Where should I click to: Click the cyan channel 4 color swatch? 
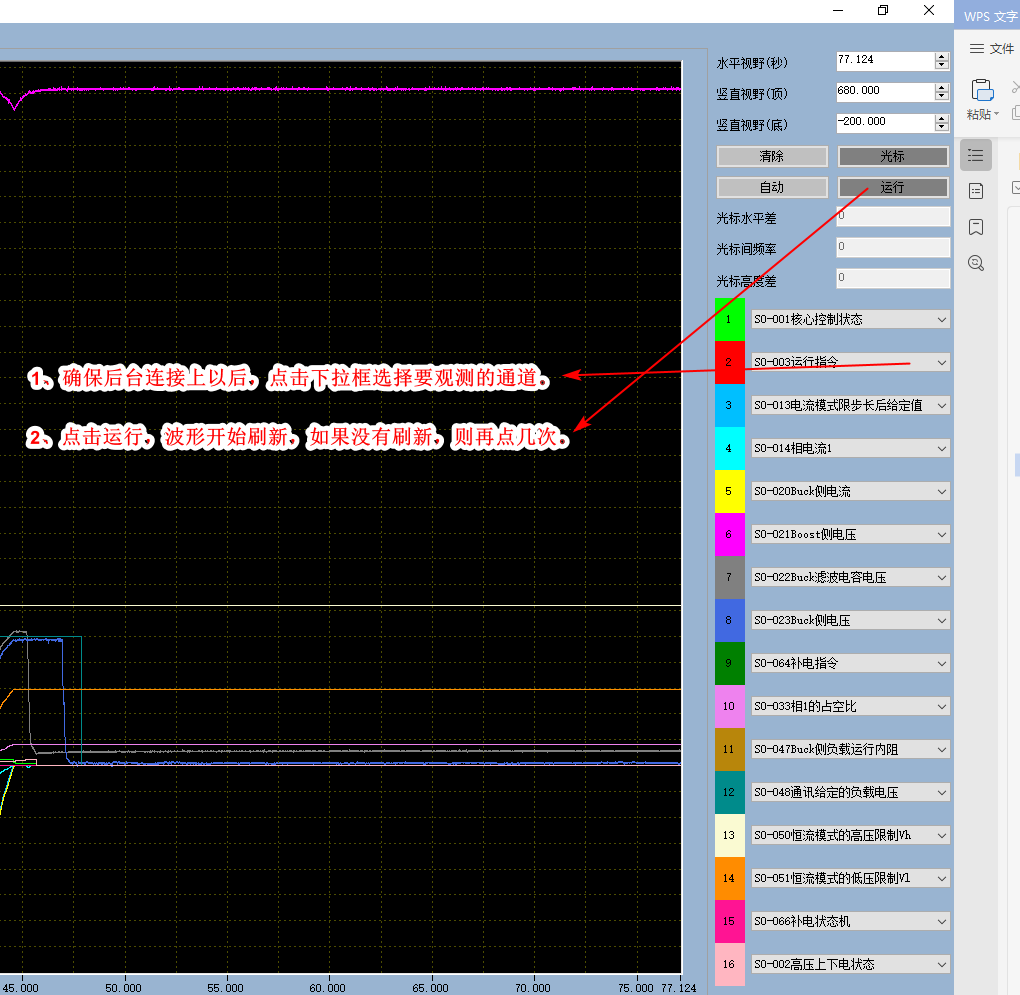click(x=729, y=448)
